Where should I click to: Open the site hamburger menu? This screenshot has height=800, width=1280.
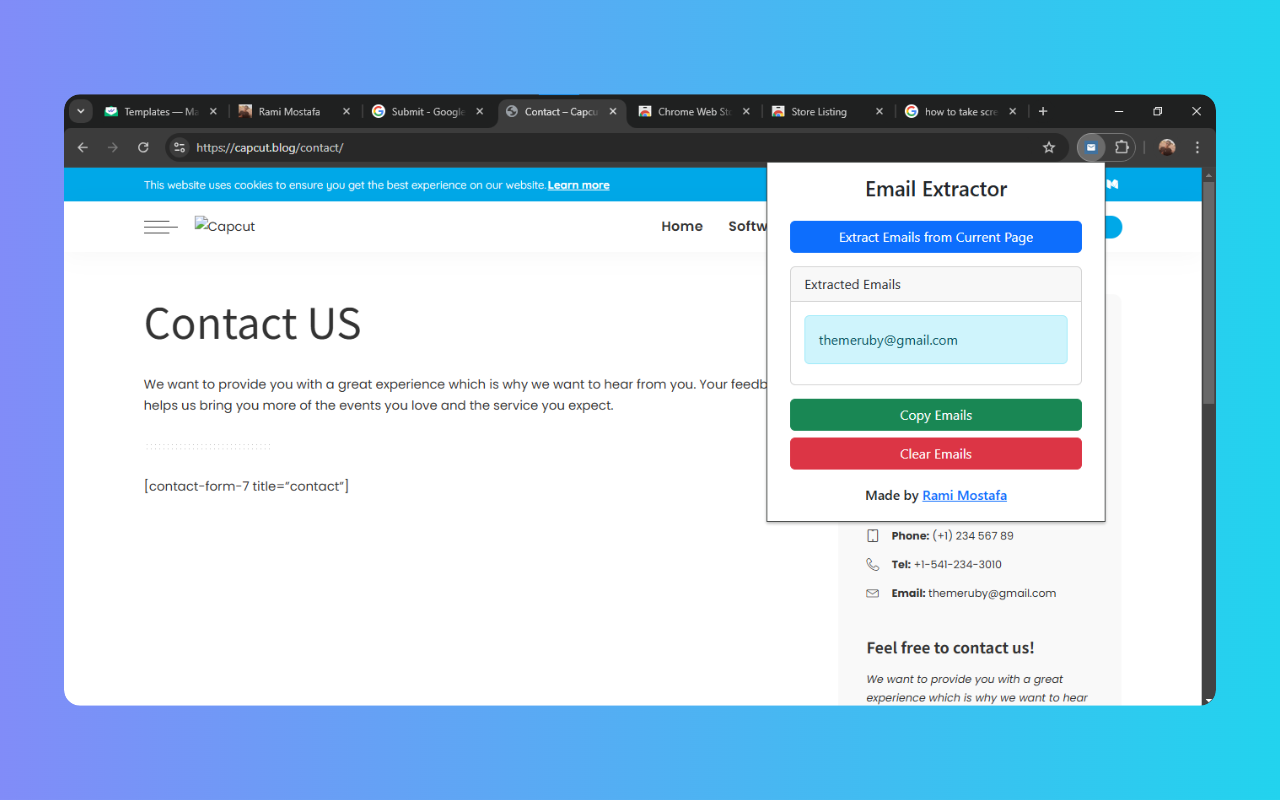pos(160,226)
